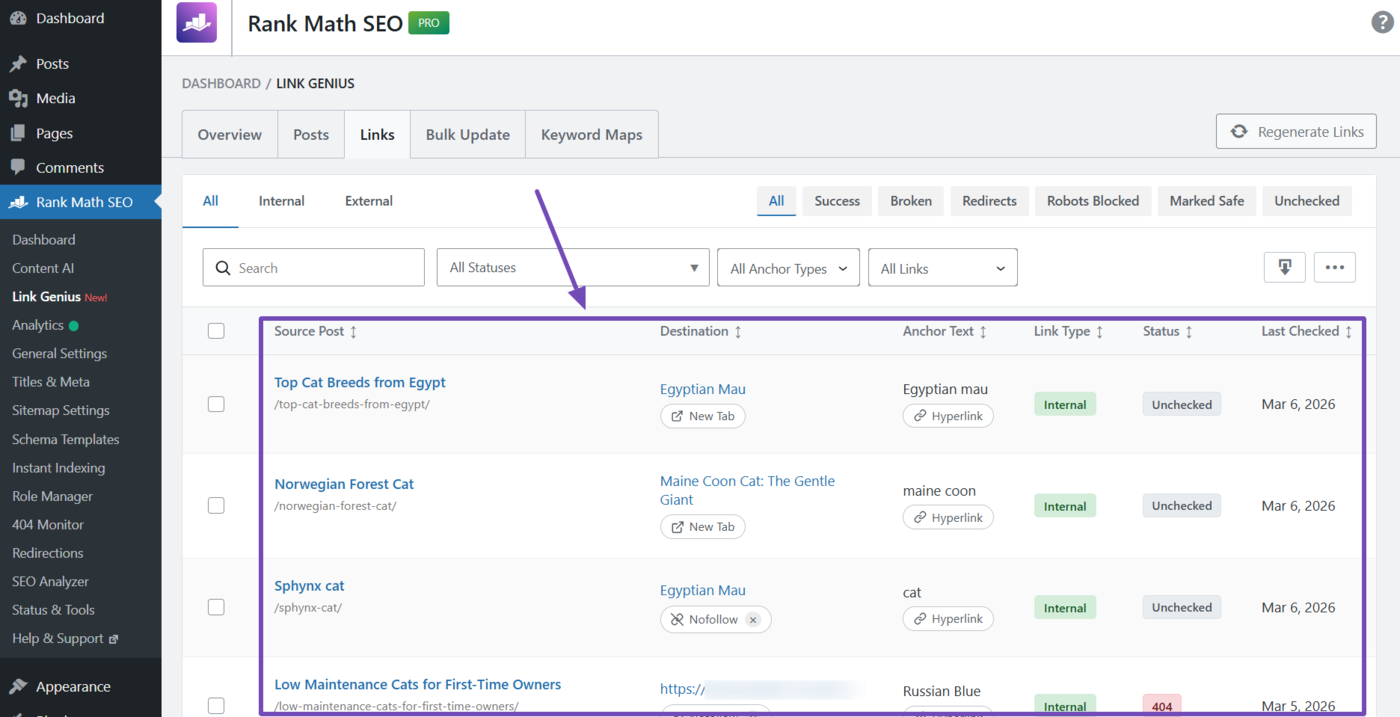Open the Norwegian Forest Cat post link

[x=344, y=484]
